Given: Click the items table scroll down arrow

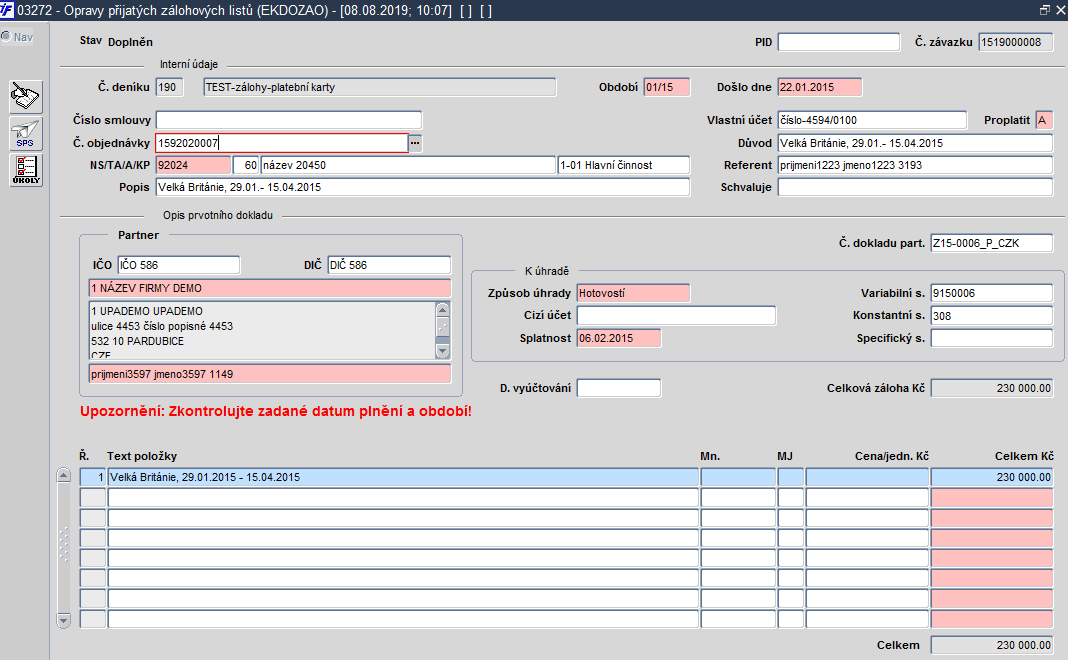Looking at the screenshot, I should 63,620.
